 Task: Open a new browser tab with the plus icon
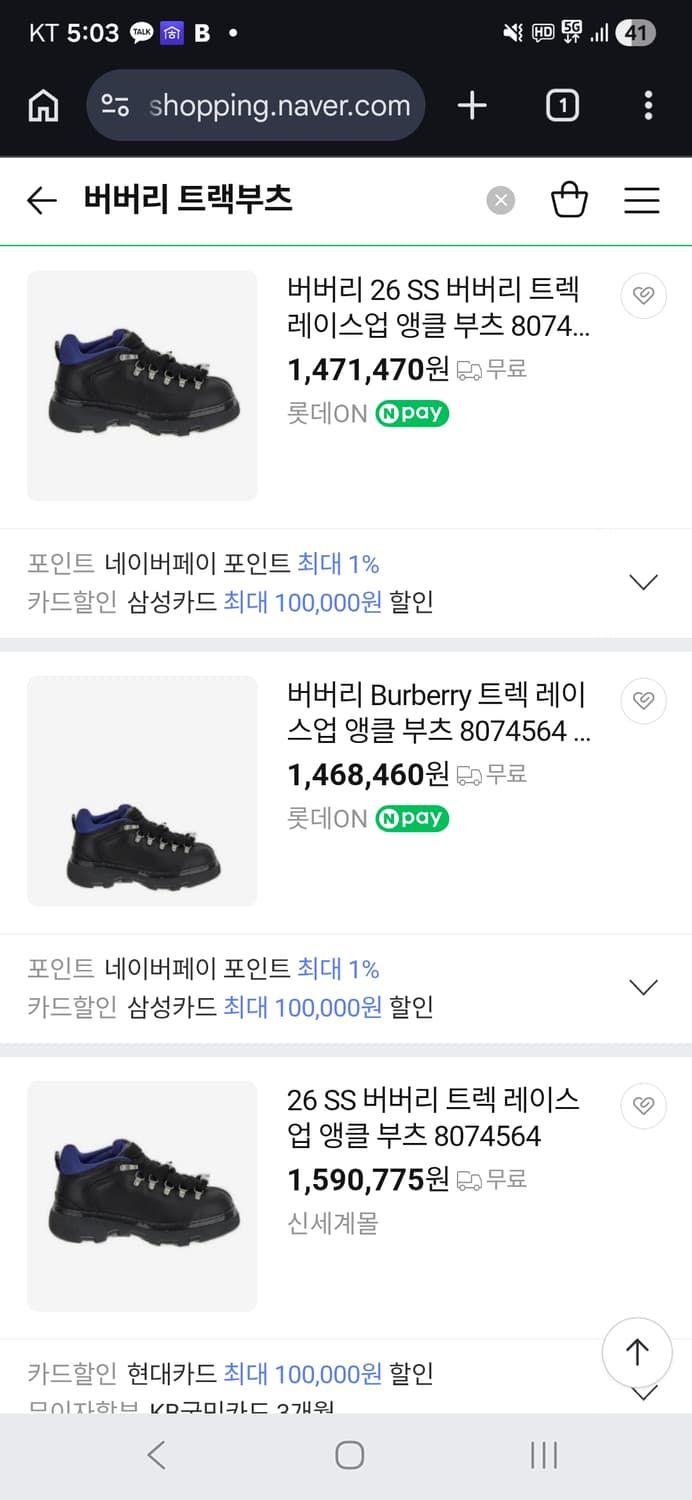coord(472,104)
